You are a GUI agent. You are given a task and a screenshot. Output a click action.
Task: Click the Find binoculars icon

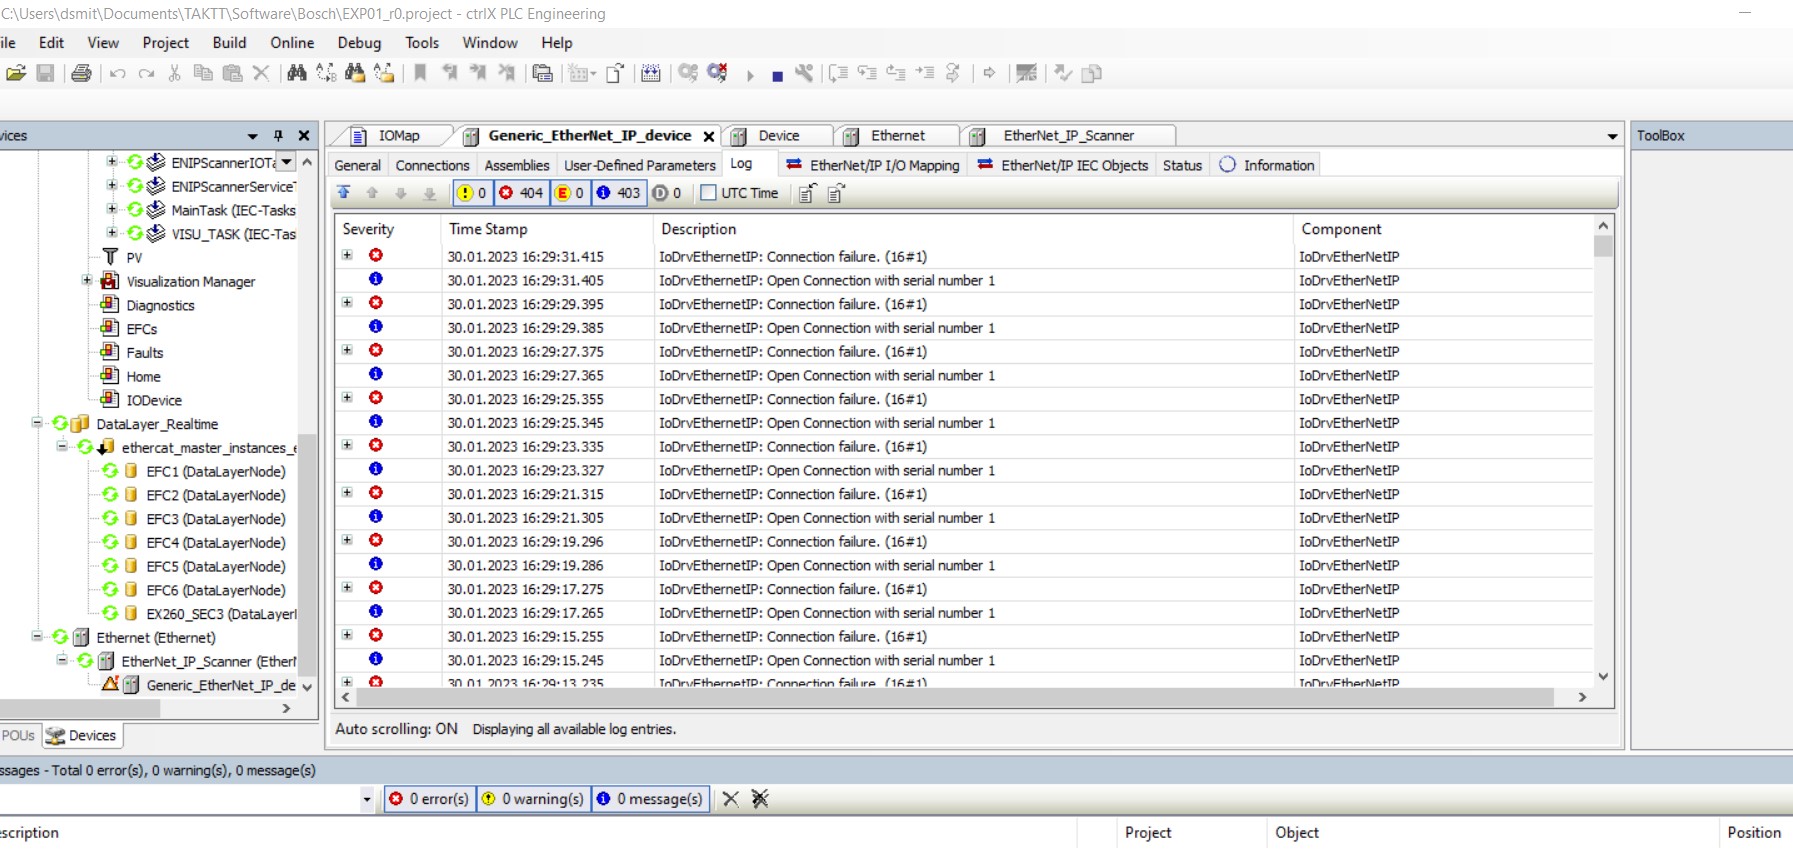pos(297,73)
